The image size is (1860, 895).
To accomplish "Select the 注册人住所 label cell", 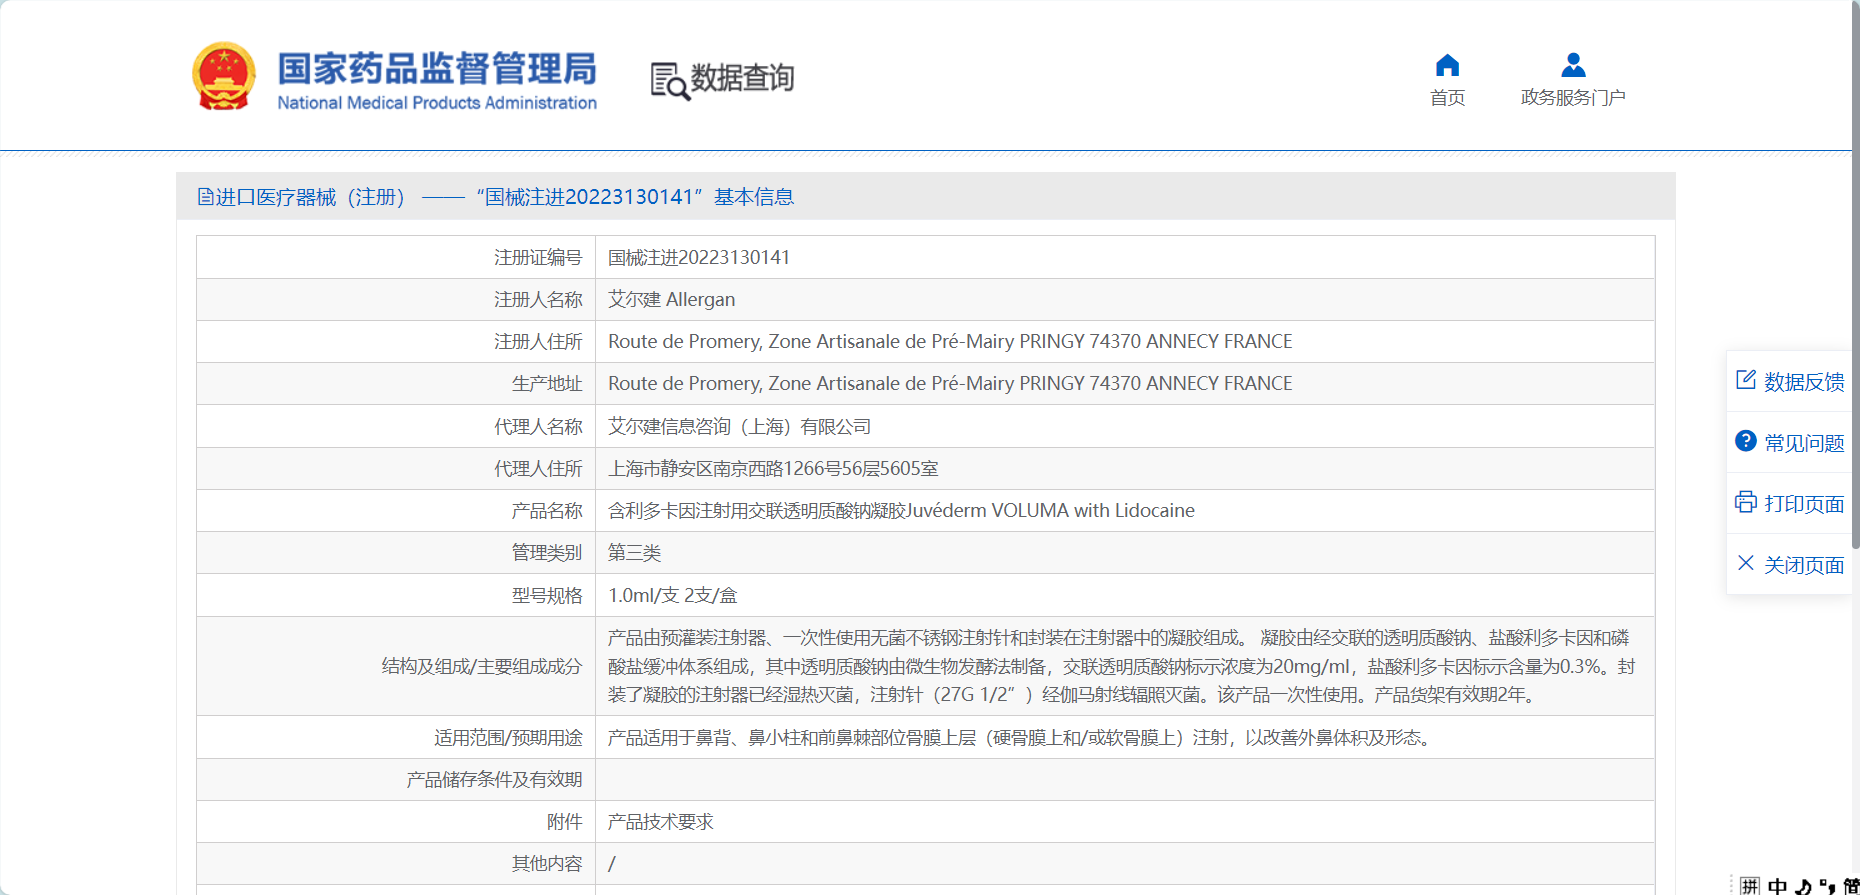I will pos(396,341).
